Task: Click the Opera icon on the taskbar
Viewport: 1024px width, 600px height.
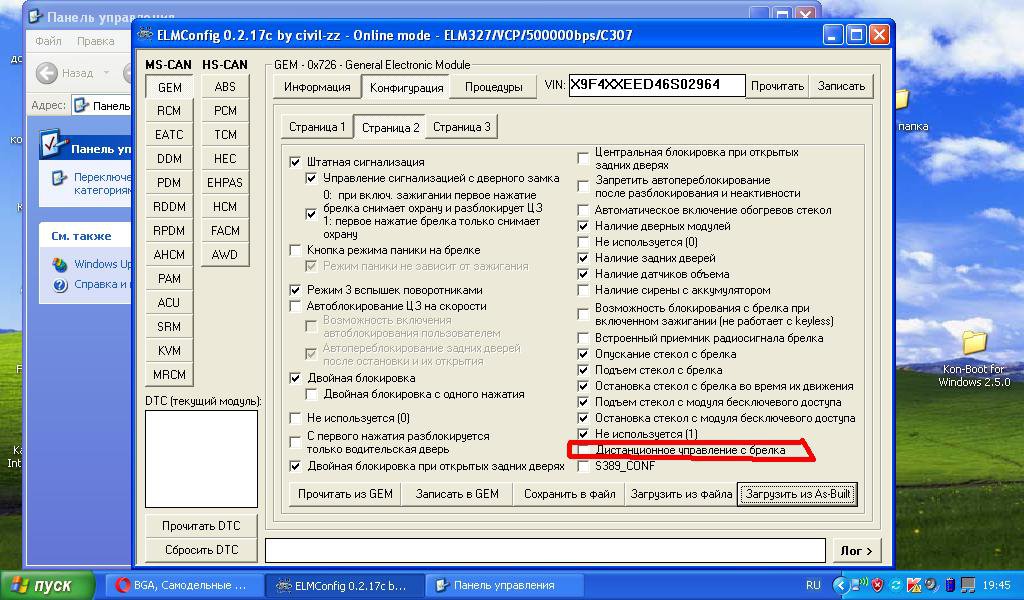Action: point(122,585)
